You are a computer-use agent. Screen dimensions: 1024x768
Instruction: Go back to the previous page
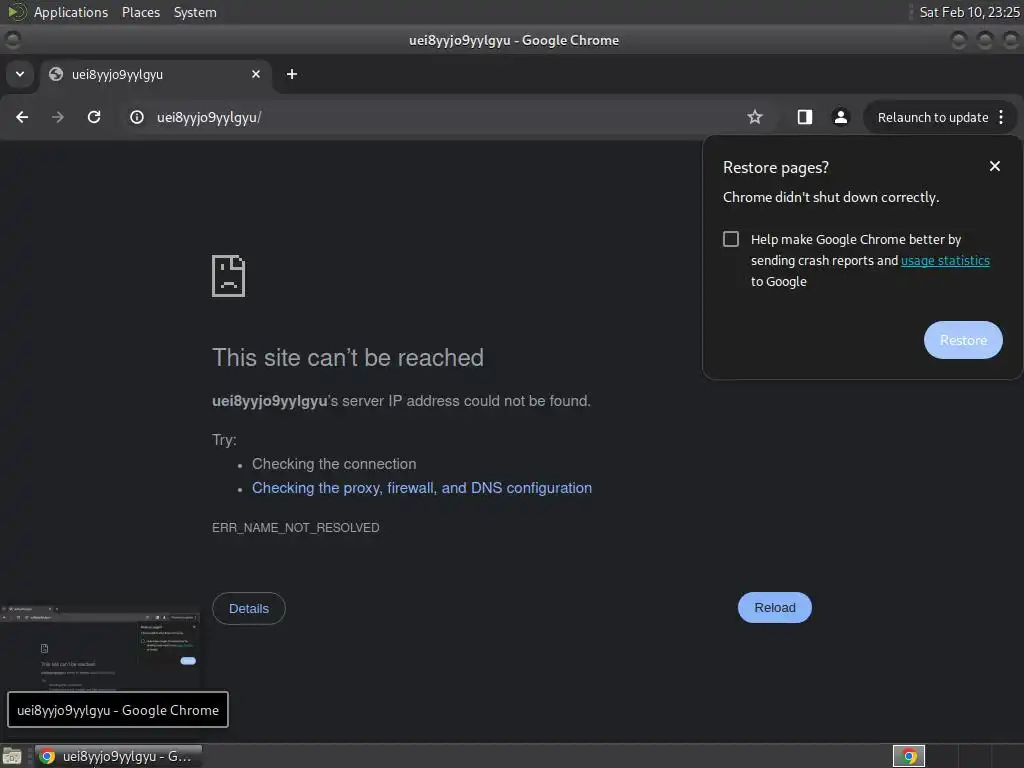point(22,117)
